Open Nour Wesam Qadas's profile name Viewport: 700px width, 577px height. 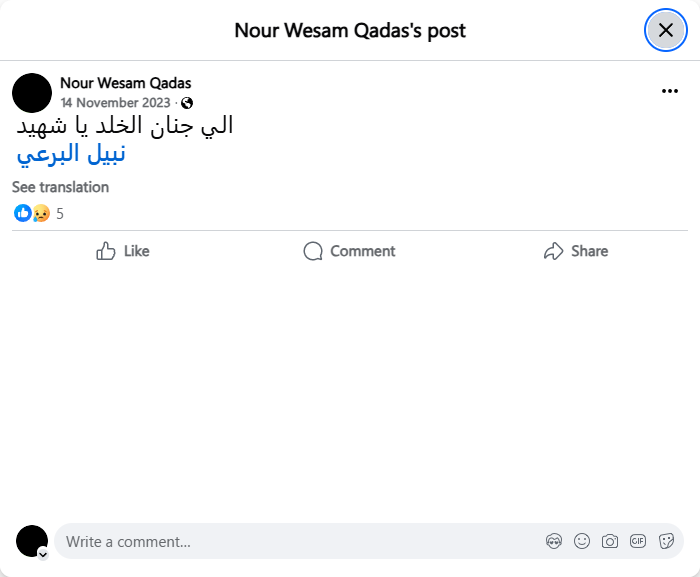[x=125, y=83]
